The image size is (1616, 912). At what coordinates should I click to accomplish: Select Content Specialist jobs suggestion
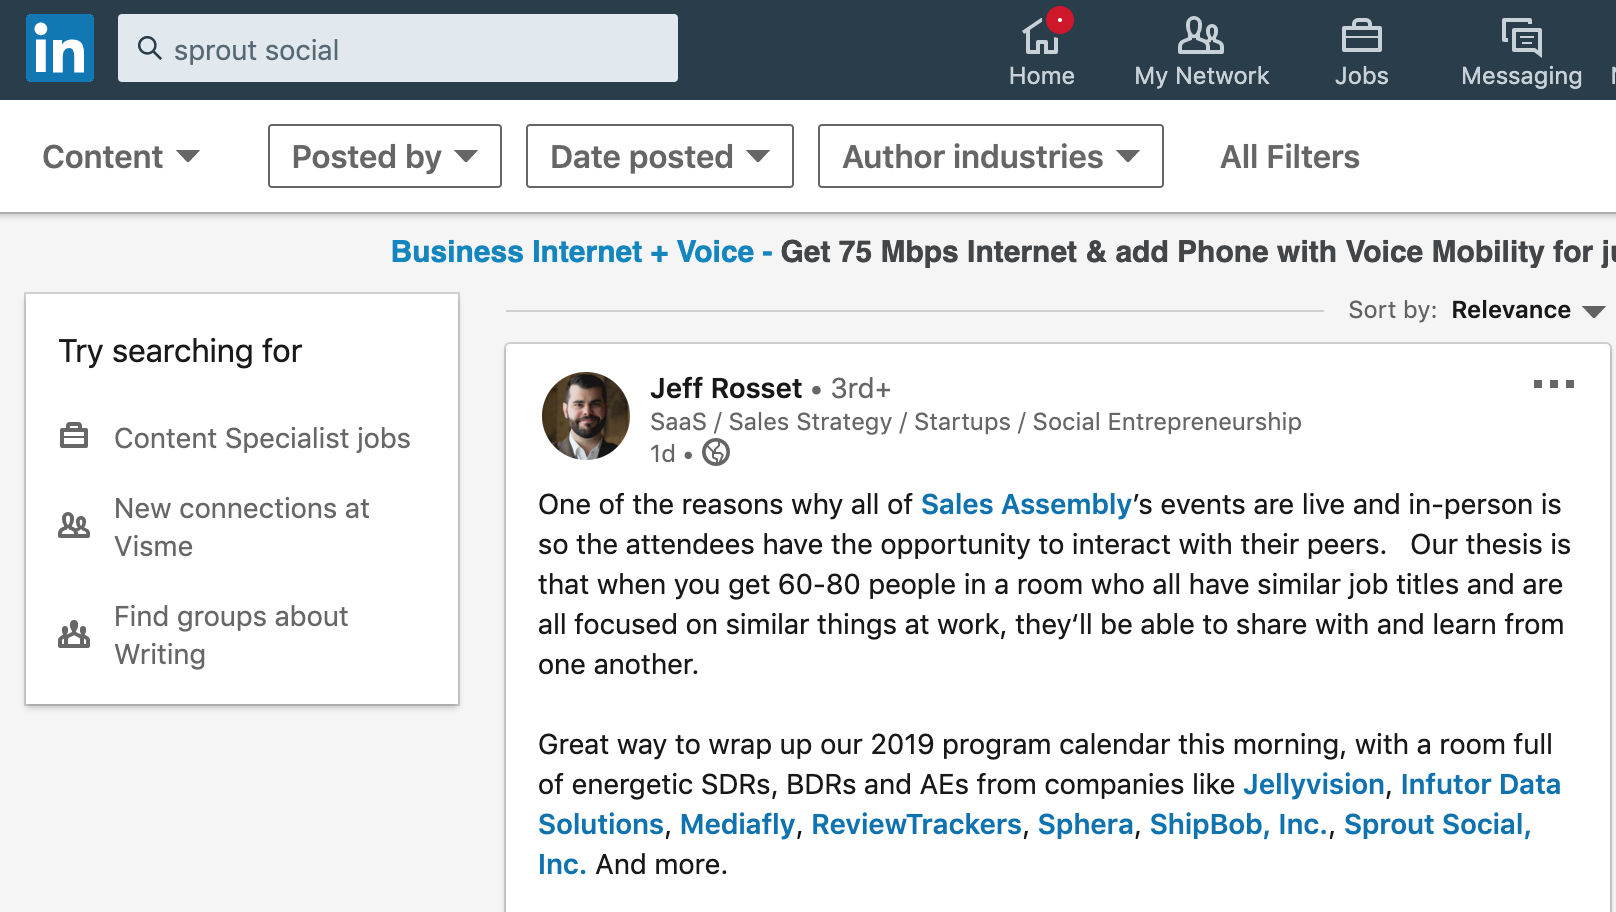tap(262, 438)
